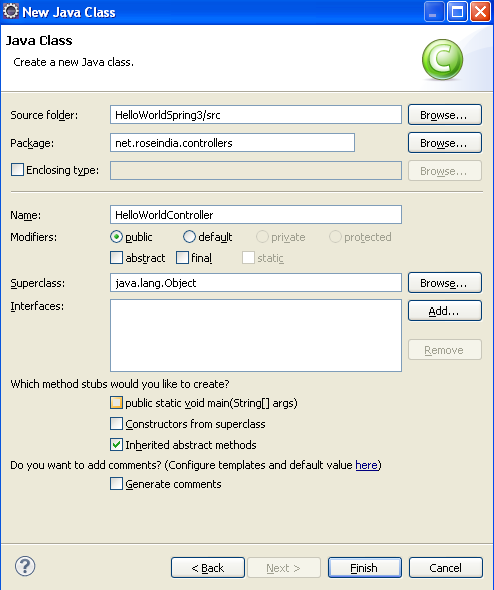Image resolution: width=494 pixels, height=590 pixels.
Task: Click the Eclipse icon in title bar
Action: point(11,11)
